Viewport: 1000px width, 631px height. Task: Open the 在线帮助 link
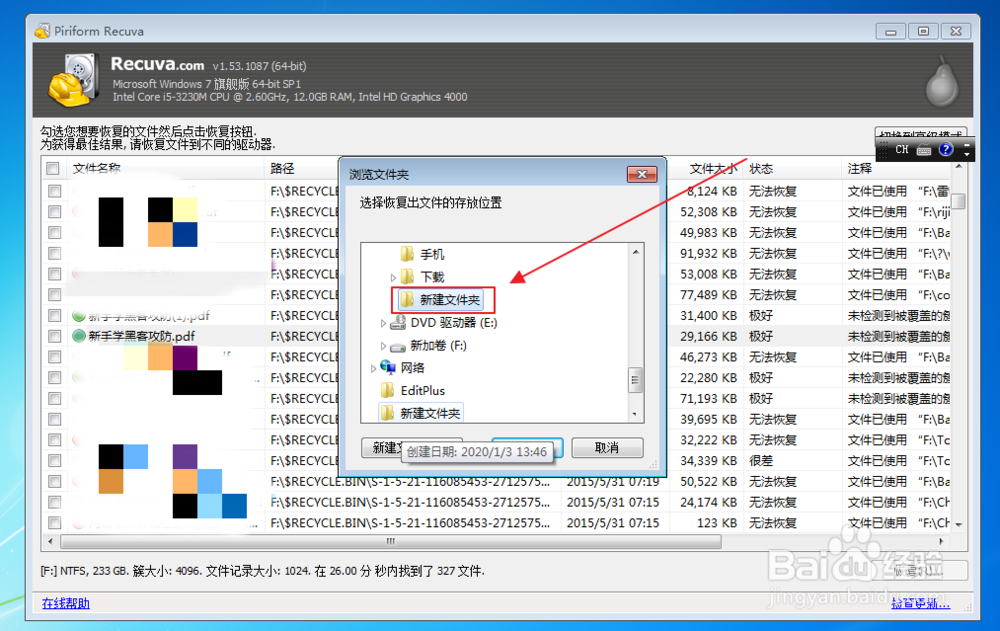click(66, 603)
